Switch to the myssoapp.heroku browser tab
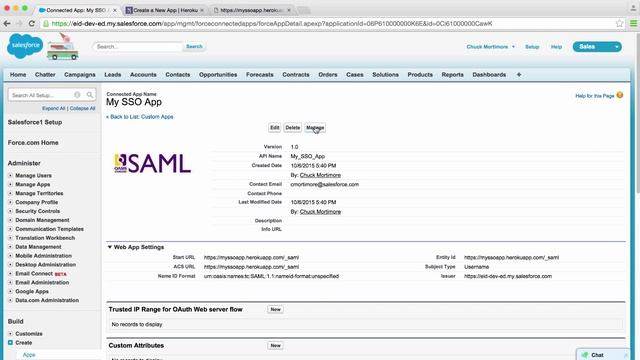The width and height of the screenshot is (640, 360). (x=251, y=10)
